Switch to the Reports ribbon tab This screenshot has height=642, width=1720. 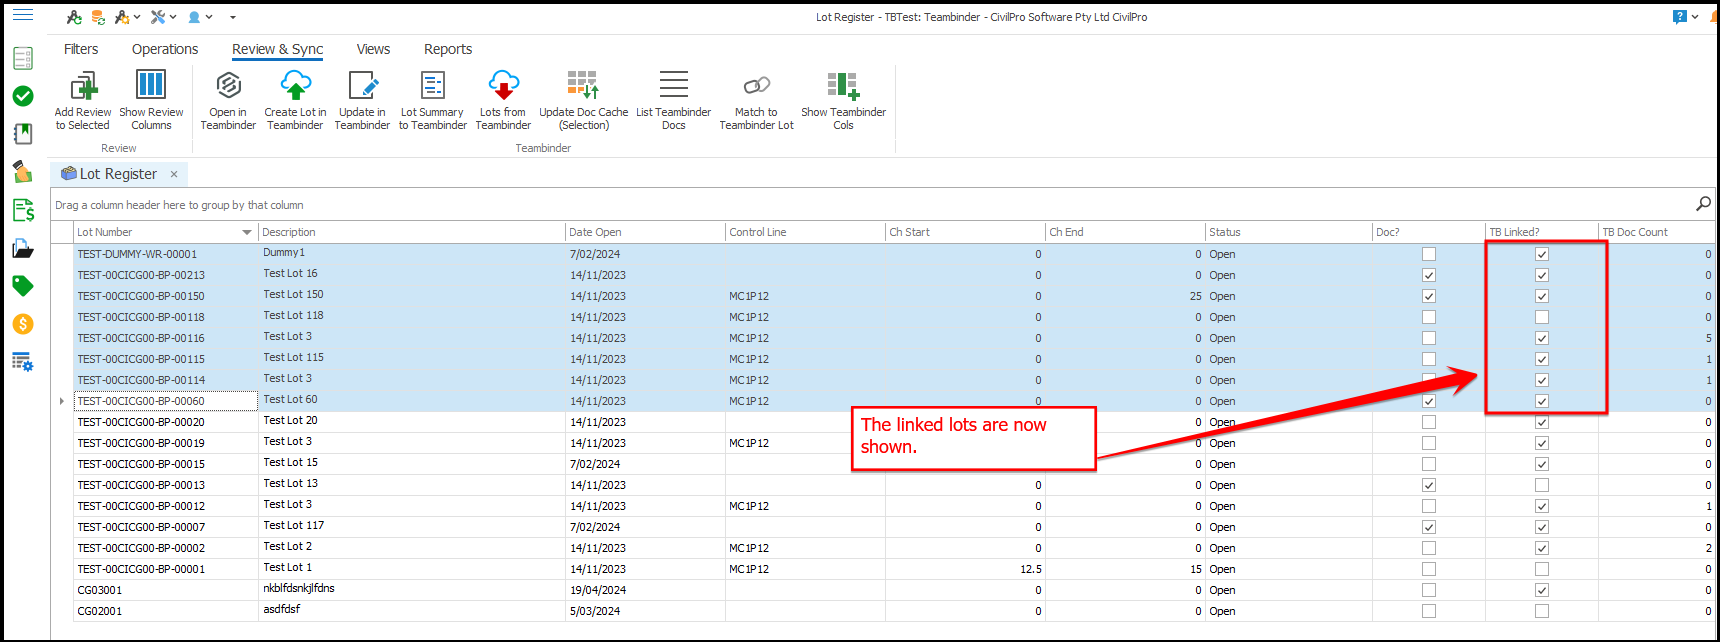(448, 49)
